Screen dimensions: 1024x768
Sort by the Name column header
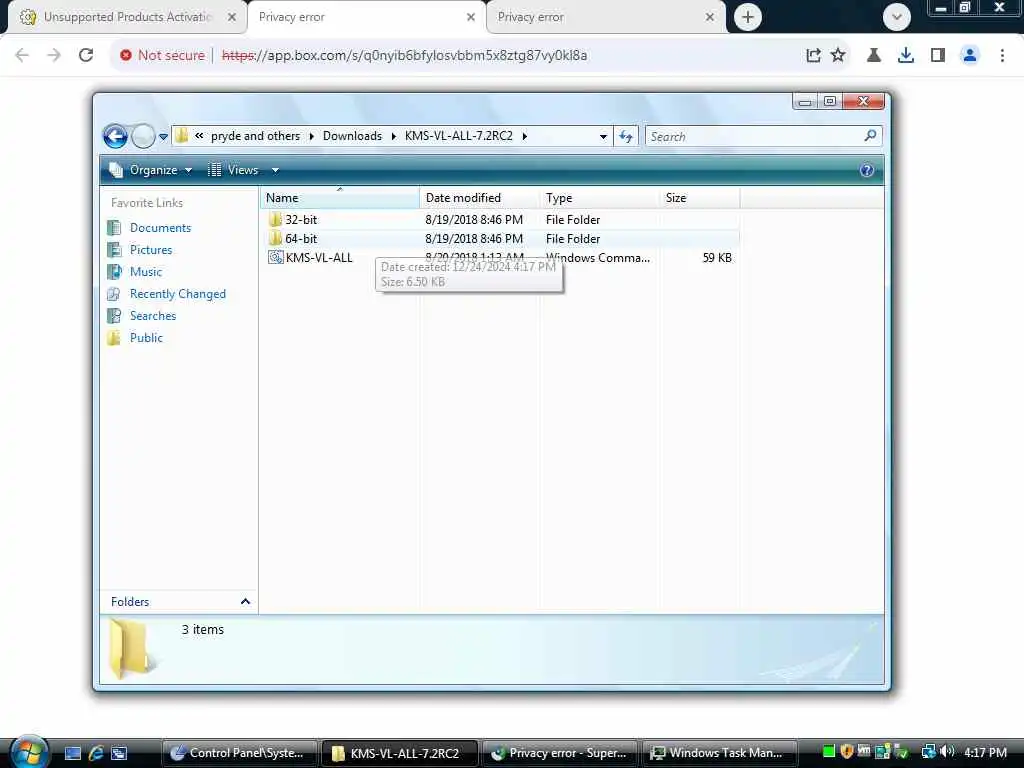click(340, 198)
